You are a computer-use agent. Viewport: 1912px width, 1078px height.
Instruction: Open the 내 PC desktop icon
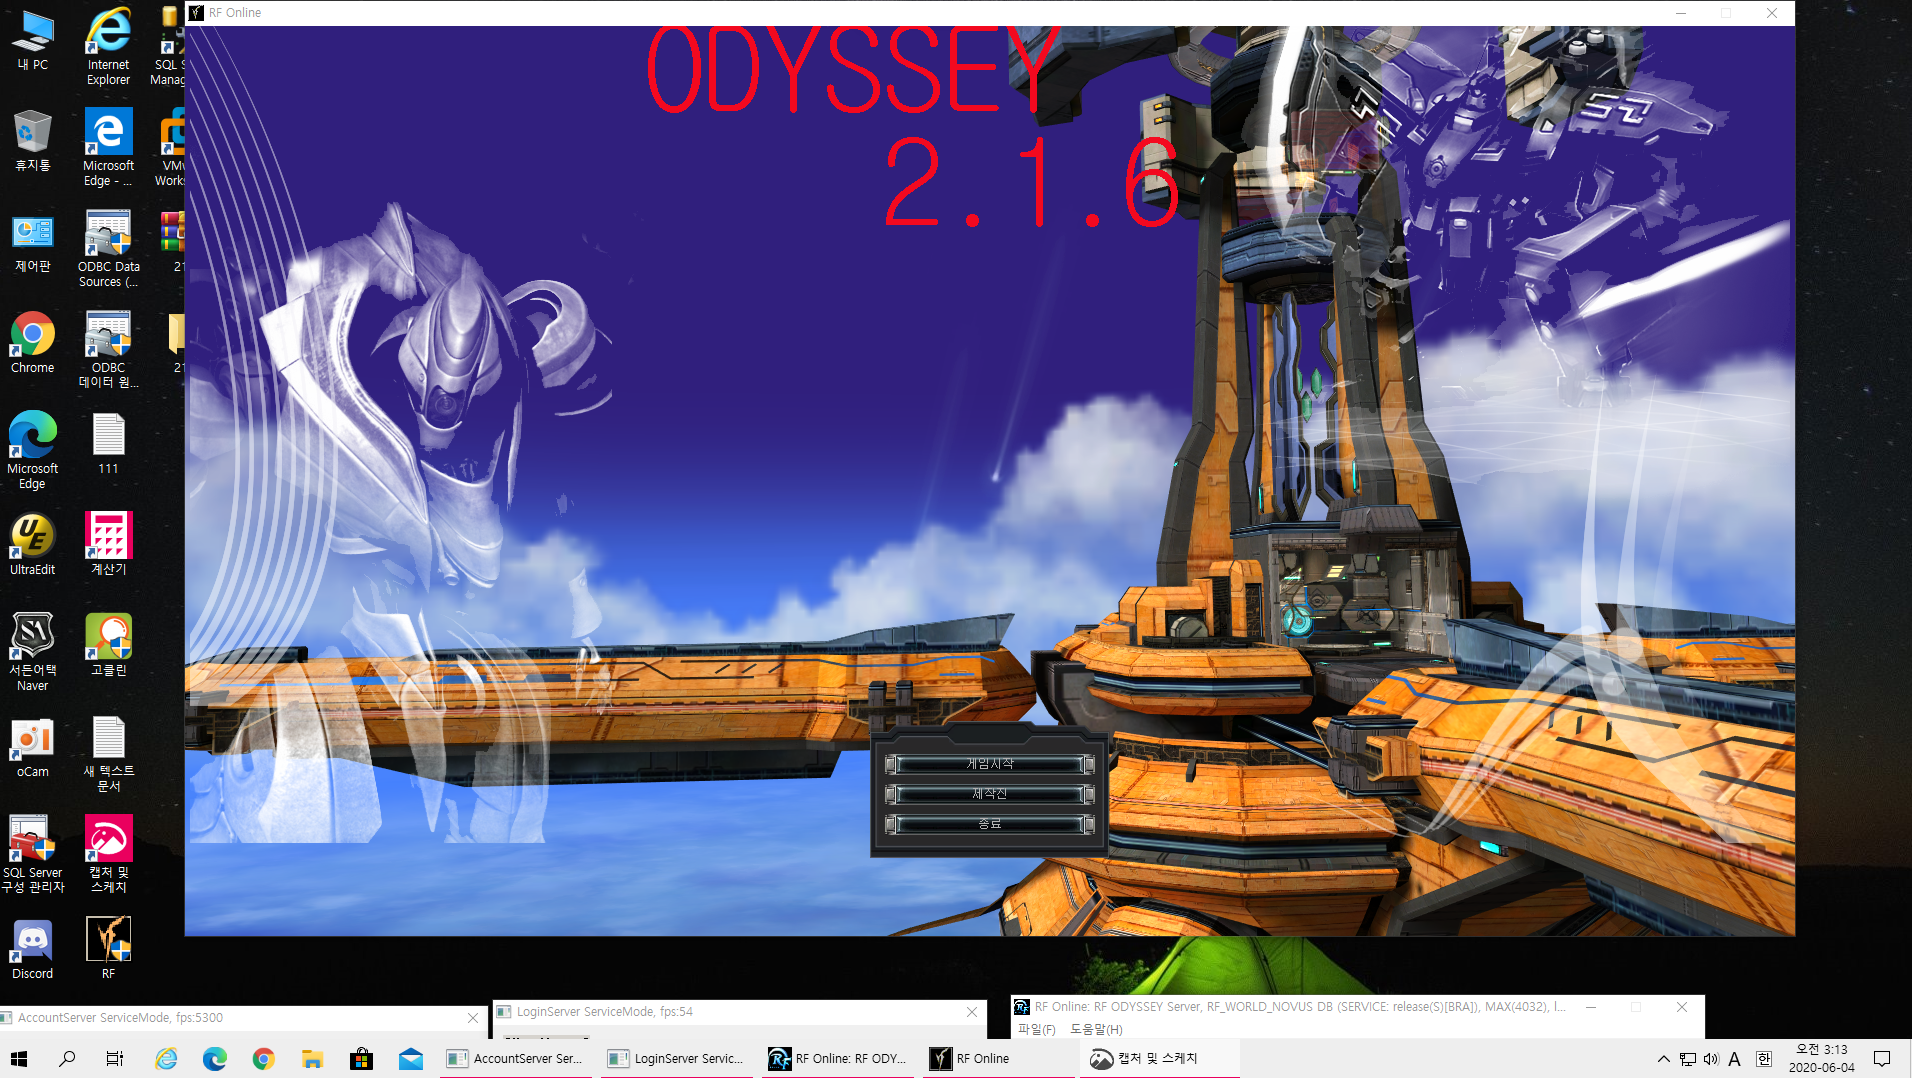[32, 40]
